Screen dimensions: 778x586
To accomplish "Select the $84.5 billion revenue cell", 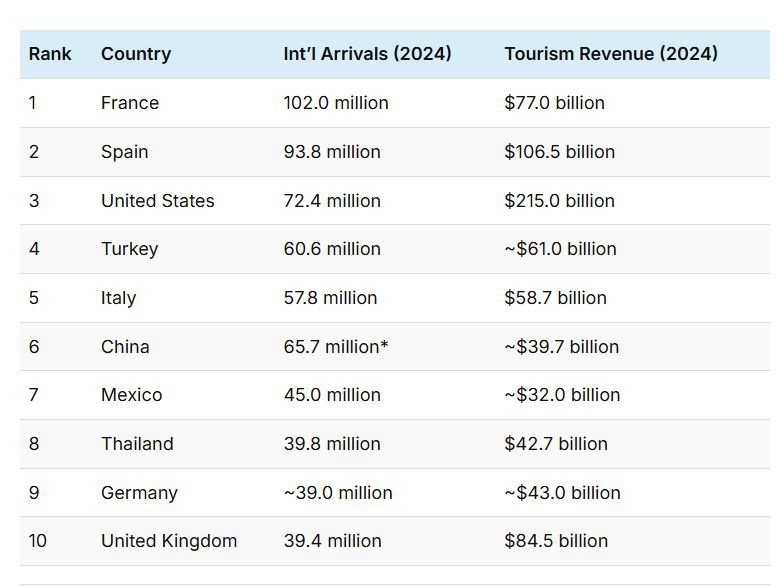I will (x=556, y=541).
